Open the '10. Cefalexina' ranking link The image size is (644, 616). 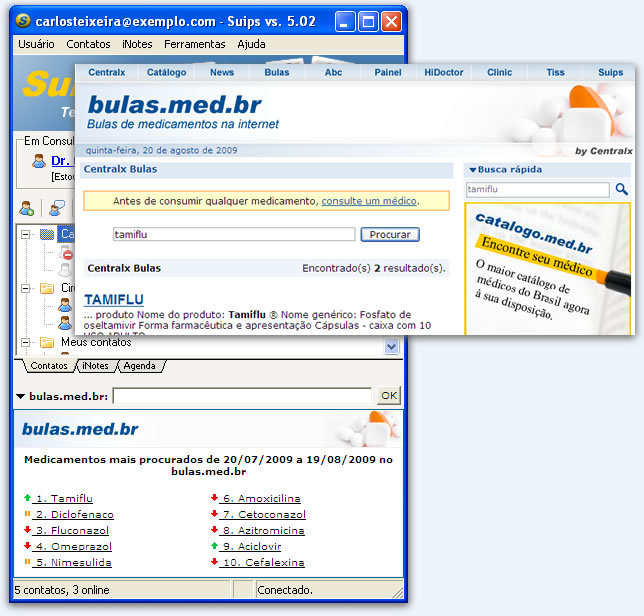point(262,562)
